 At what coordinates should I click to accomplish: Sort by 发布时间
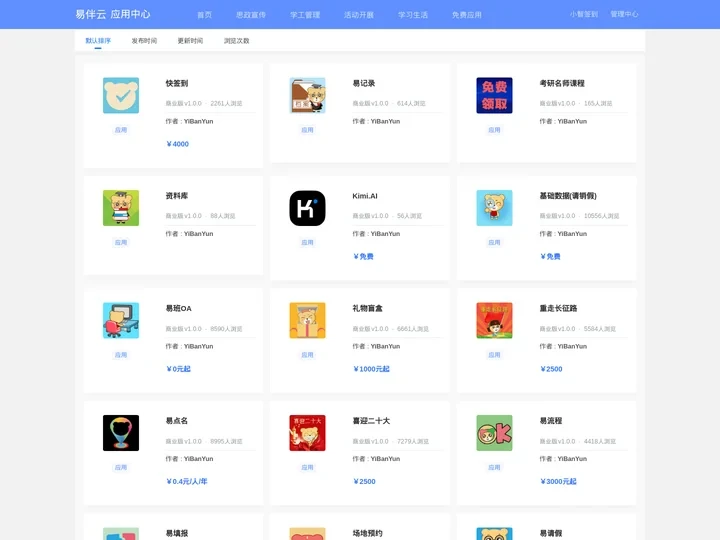point(144,41)
